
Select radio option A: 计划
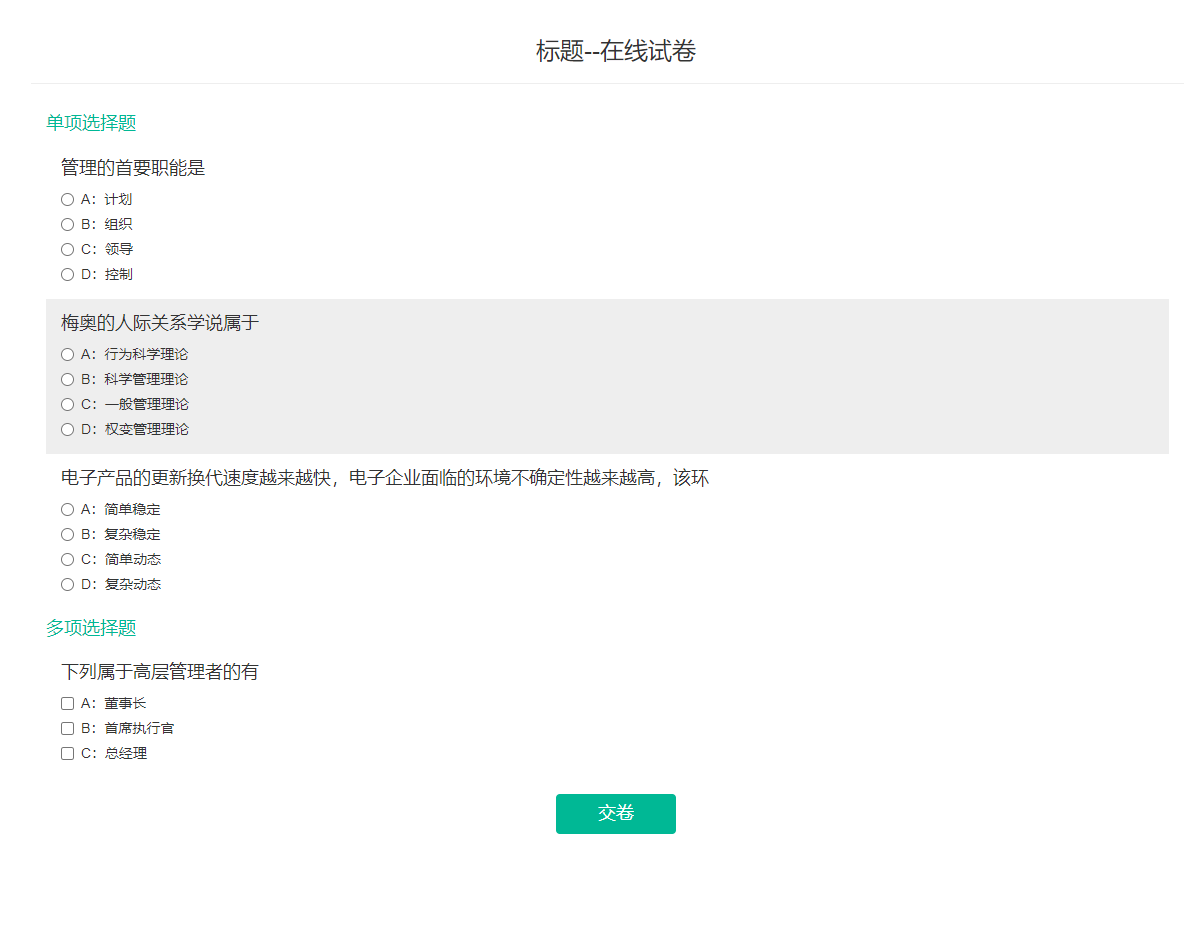[x=67, y=199]
